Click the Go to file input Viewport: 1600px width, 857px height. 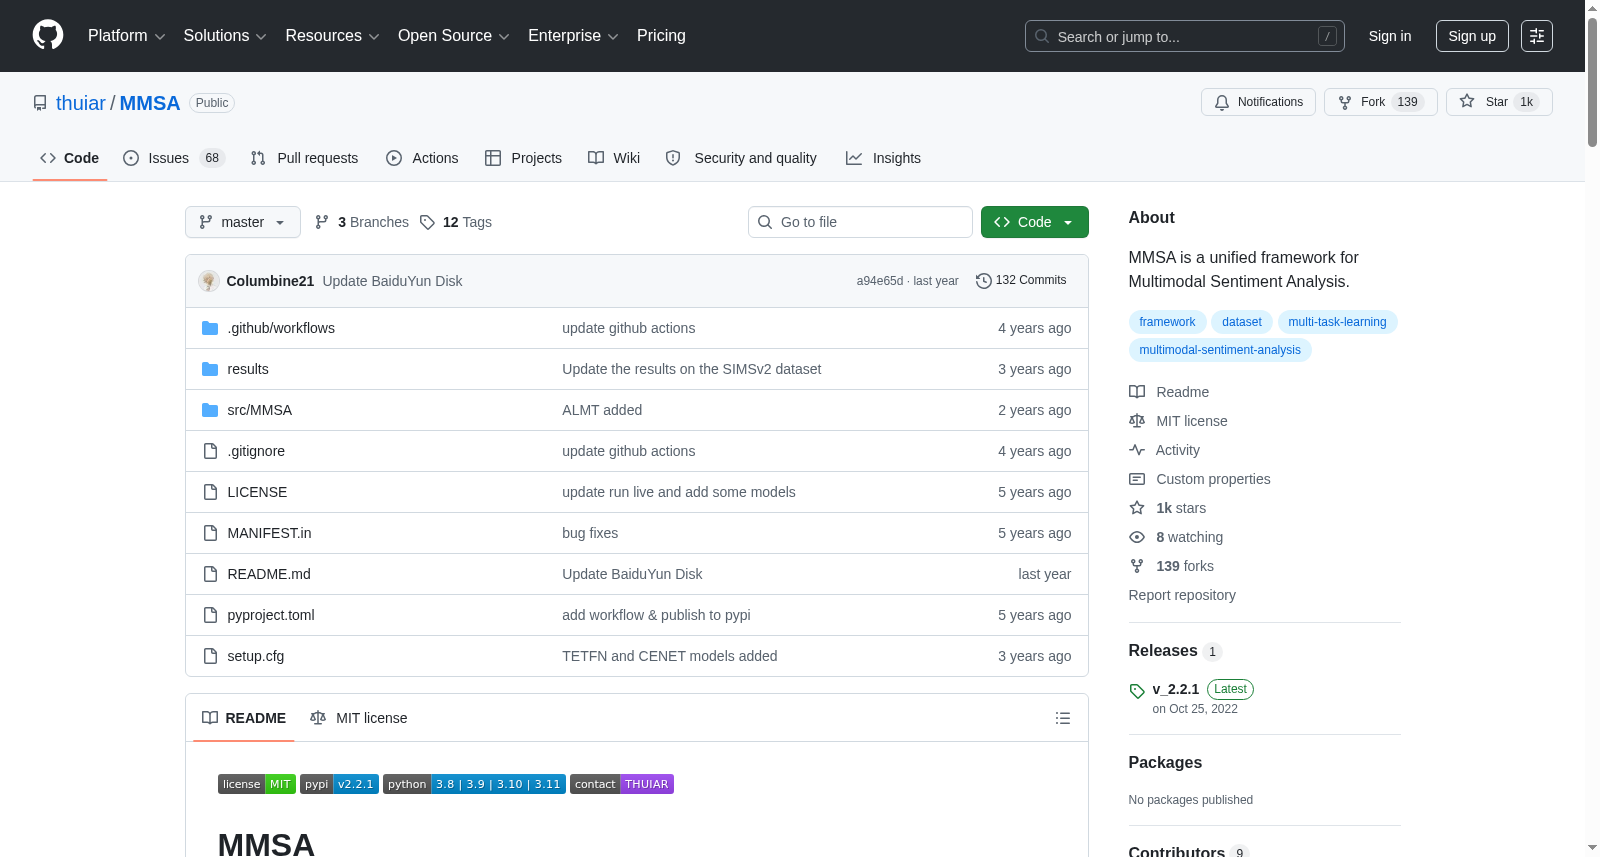860,222
